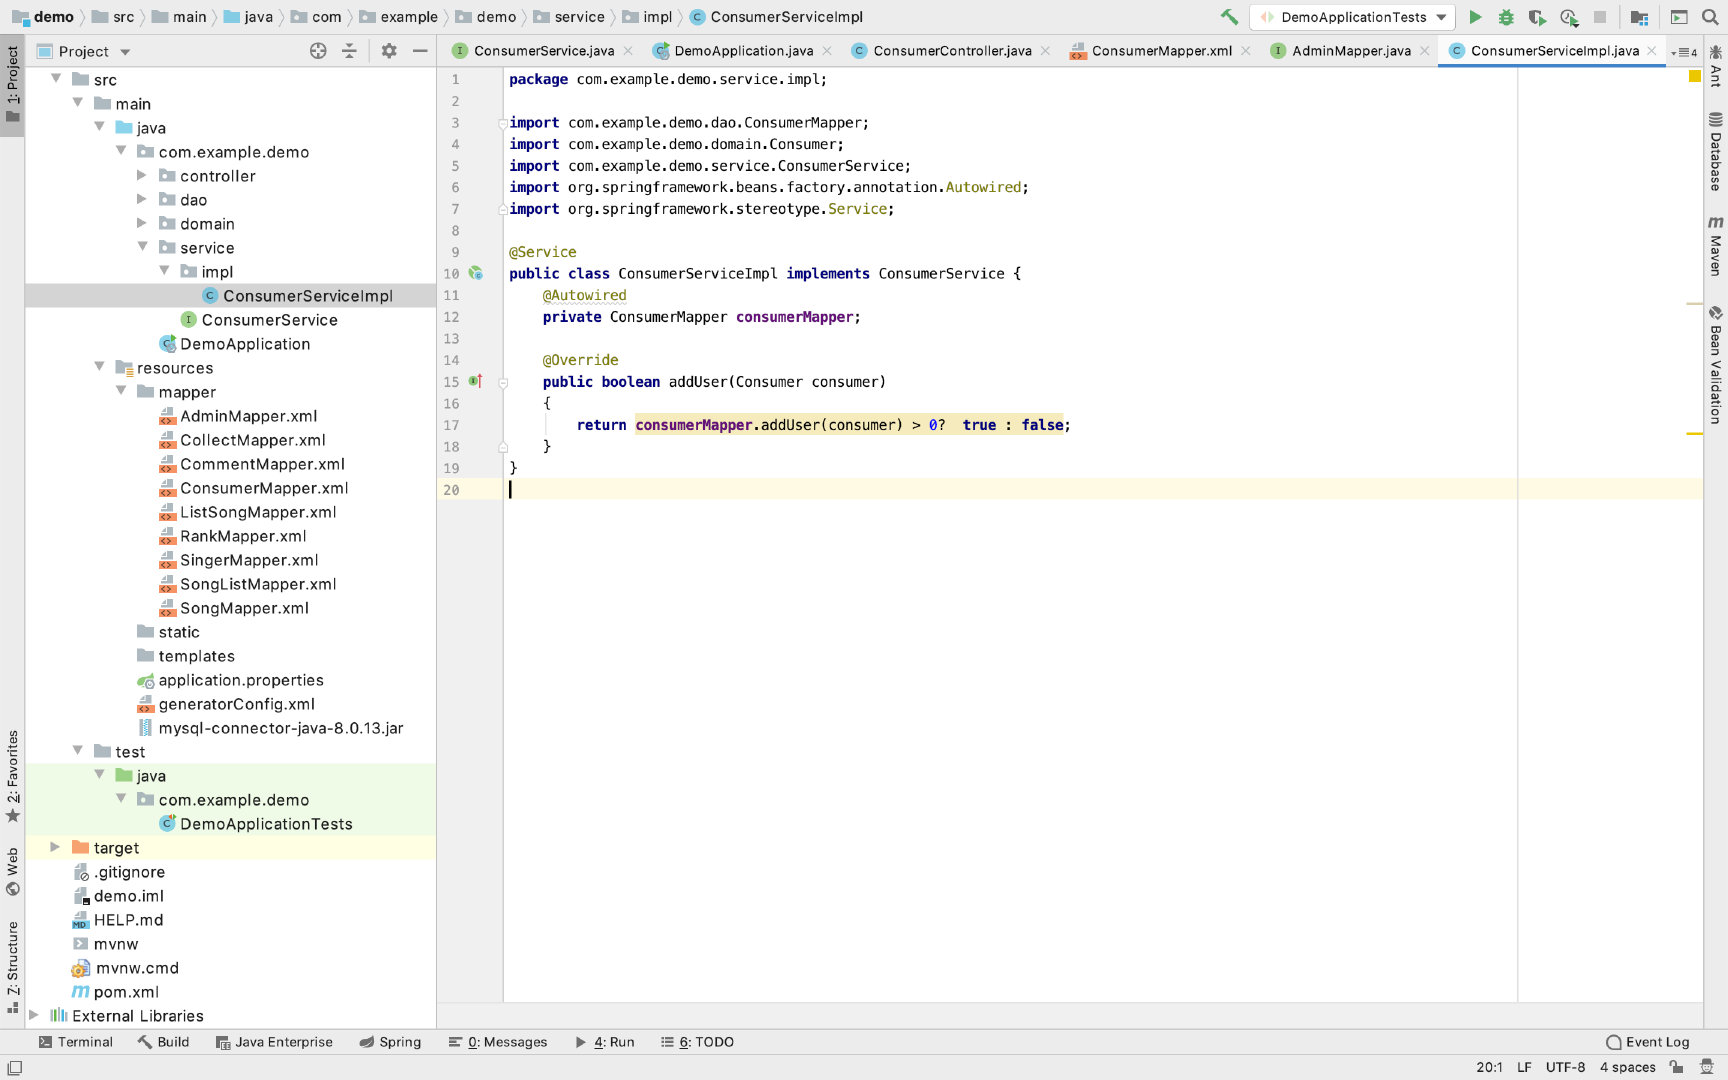Screen dimensions: 1728x1080
Task: Start debugging with the bug icon
Action: (x=1506, y=17)
